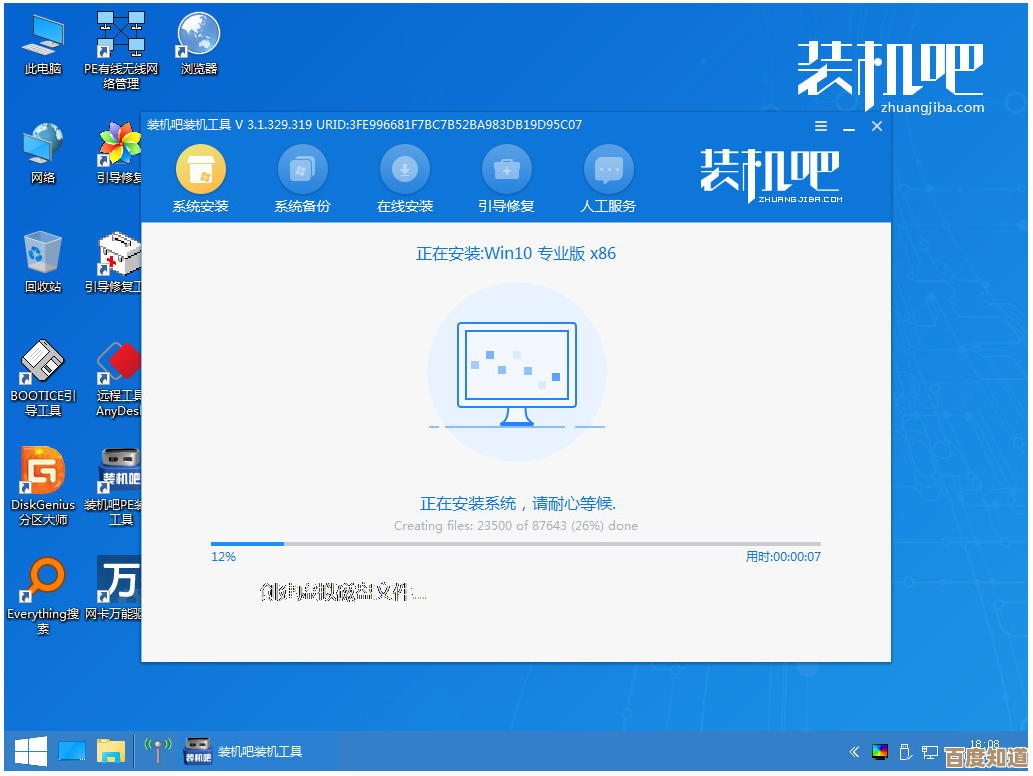Expand hidden system tray icons chevron
Screen dimensions: 1033x776
(854, 752)
